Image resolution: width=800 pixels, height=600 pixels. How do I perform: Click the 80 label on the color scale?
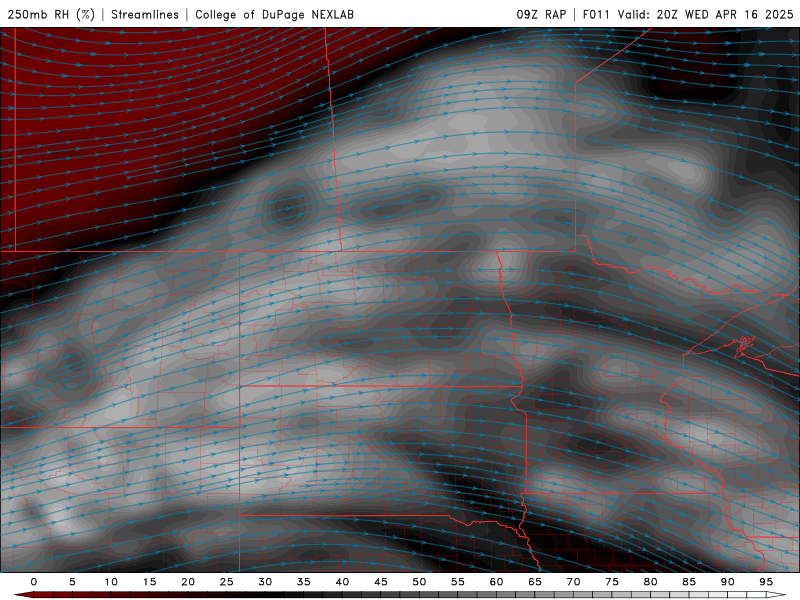(650, 582)
